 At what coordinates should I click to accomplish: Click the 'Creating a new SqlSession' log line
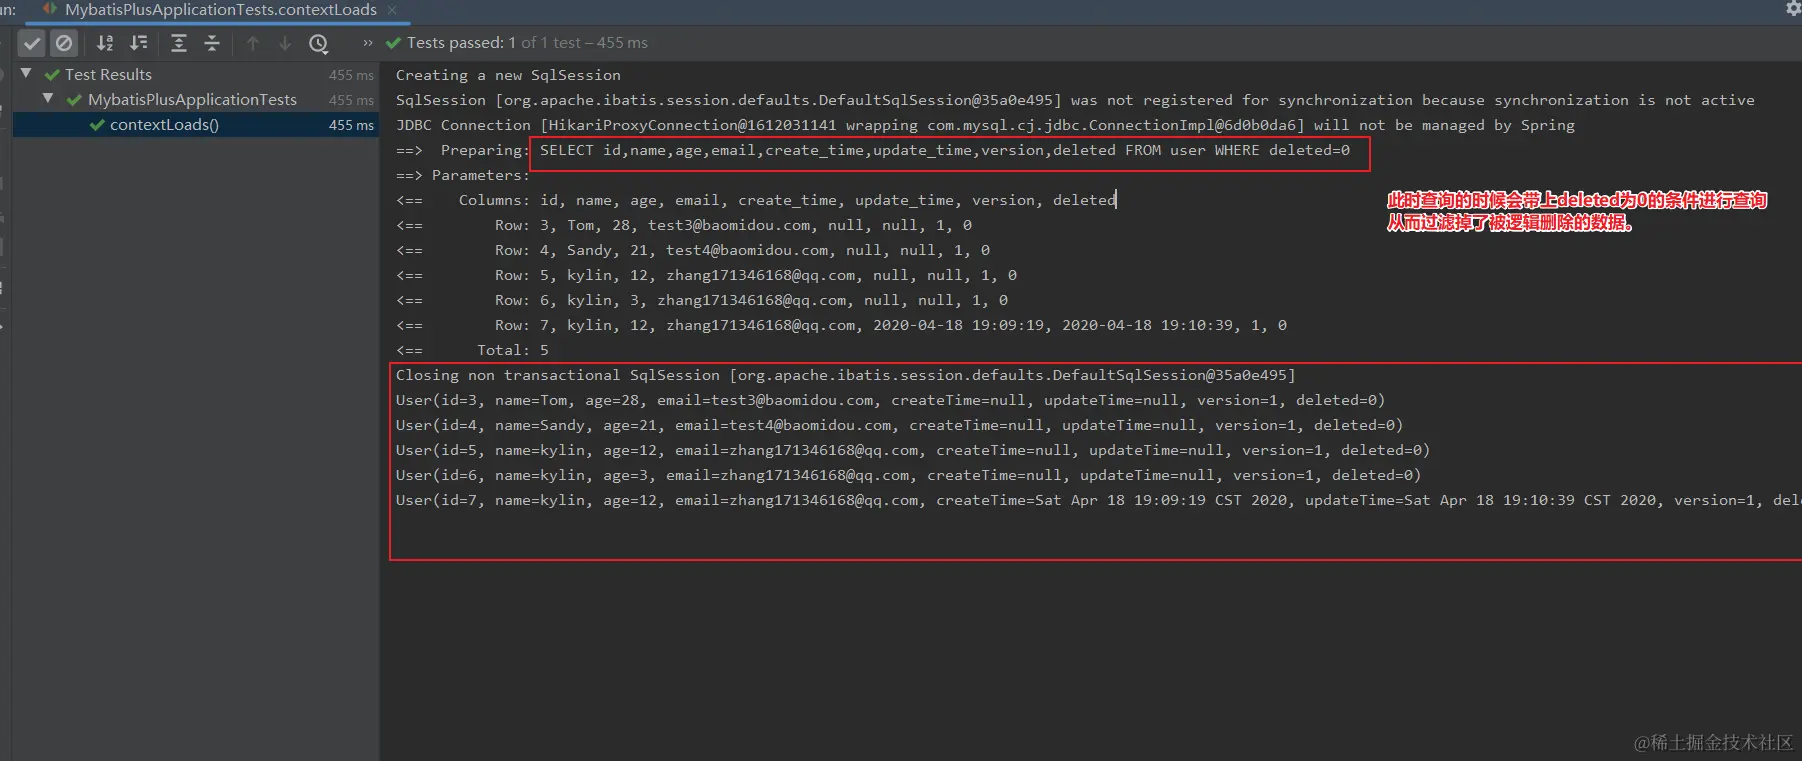pos(508,75)
